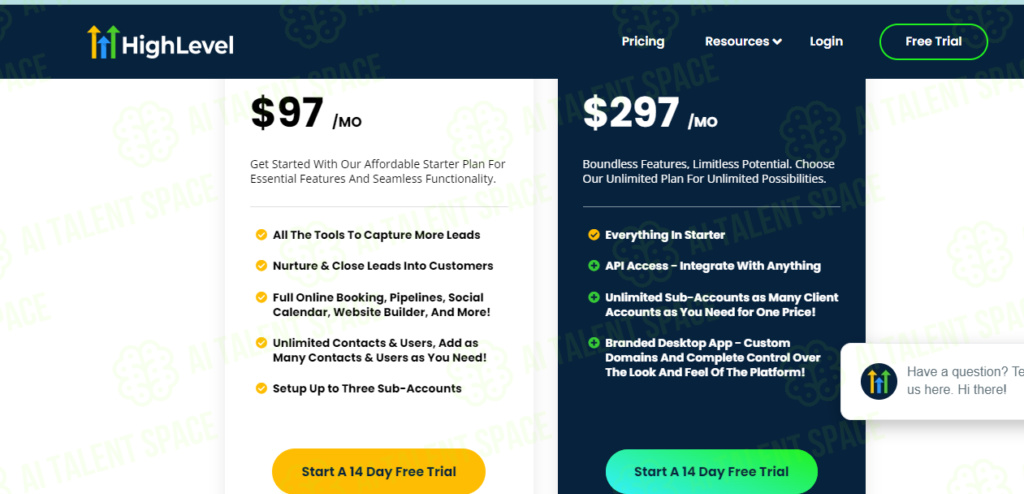Start the $297 plan 14 day free trial
The image size is (1024, 494).
click(711, 471)
